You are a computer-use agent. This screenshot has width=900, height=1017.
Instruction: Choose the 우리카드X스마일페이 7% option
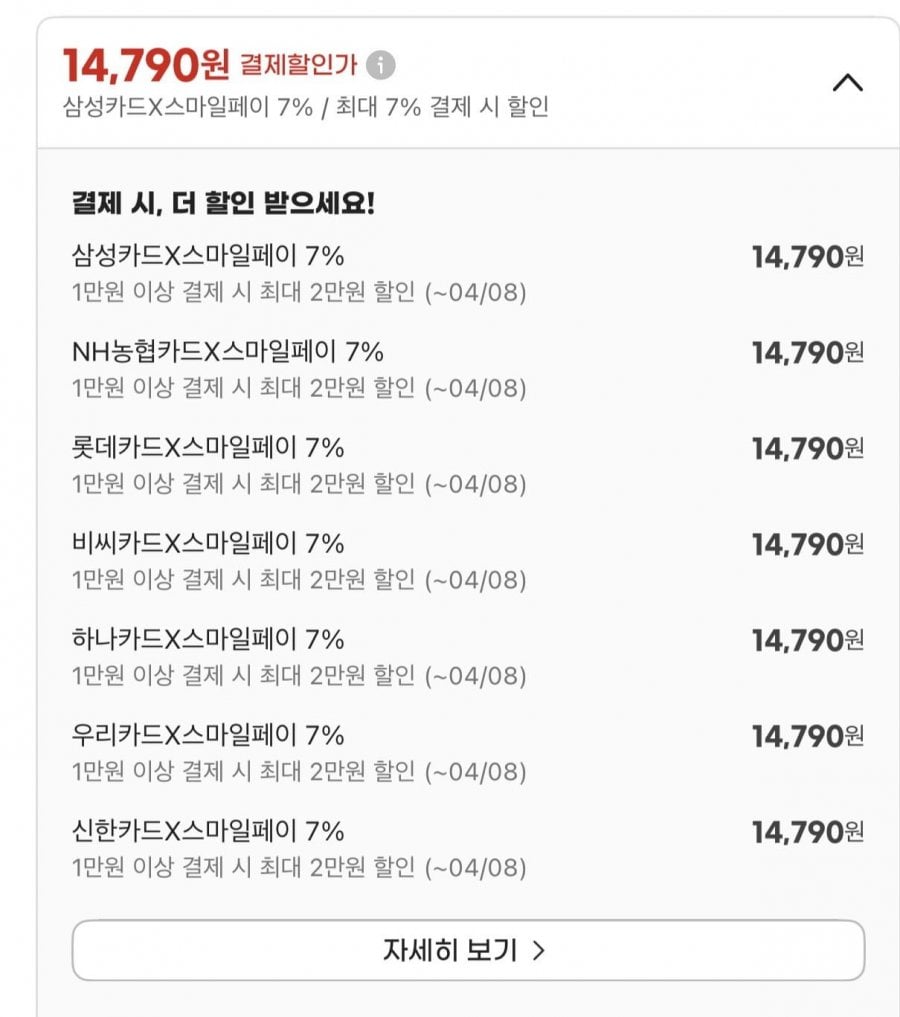pos(208,735)
